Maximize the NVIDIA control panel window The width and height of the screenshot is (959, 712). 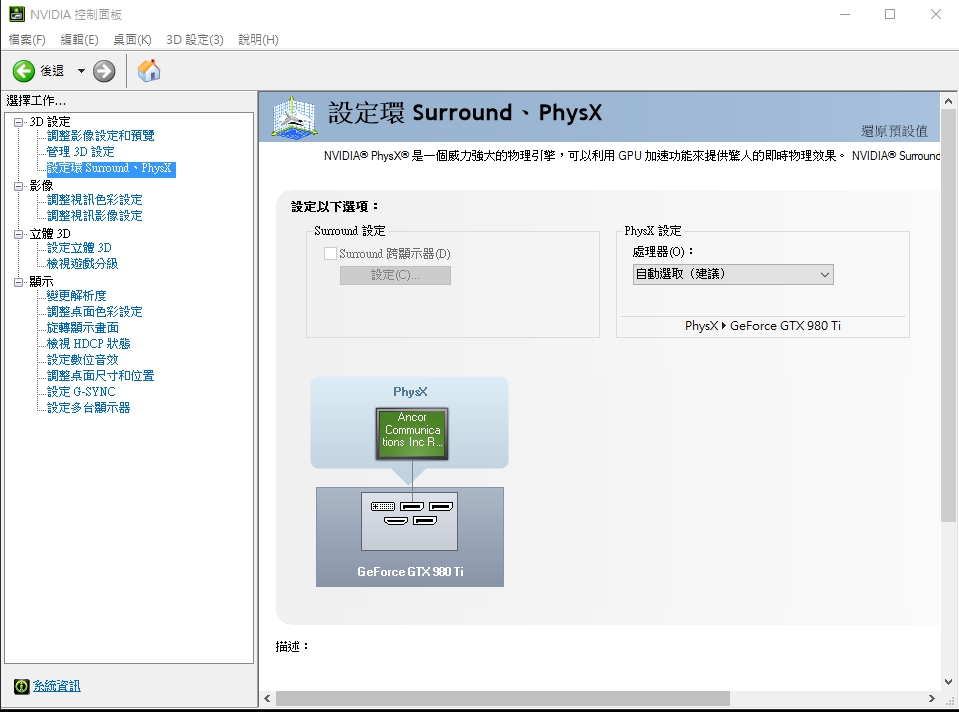(890, 14)
